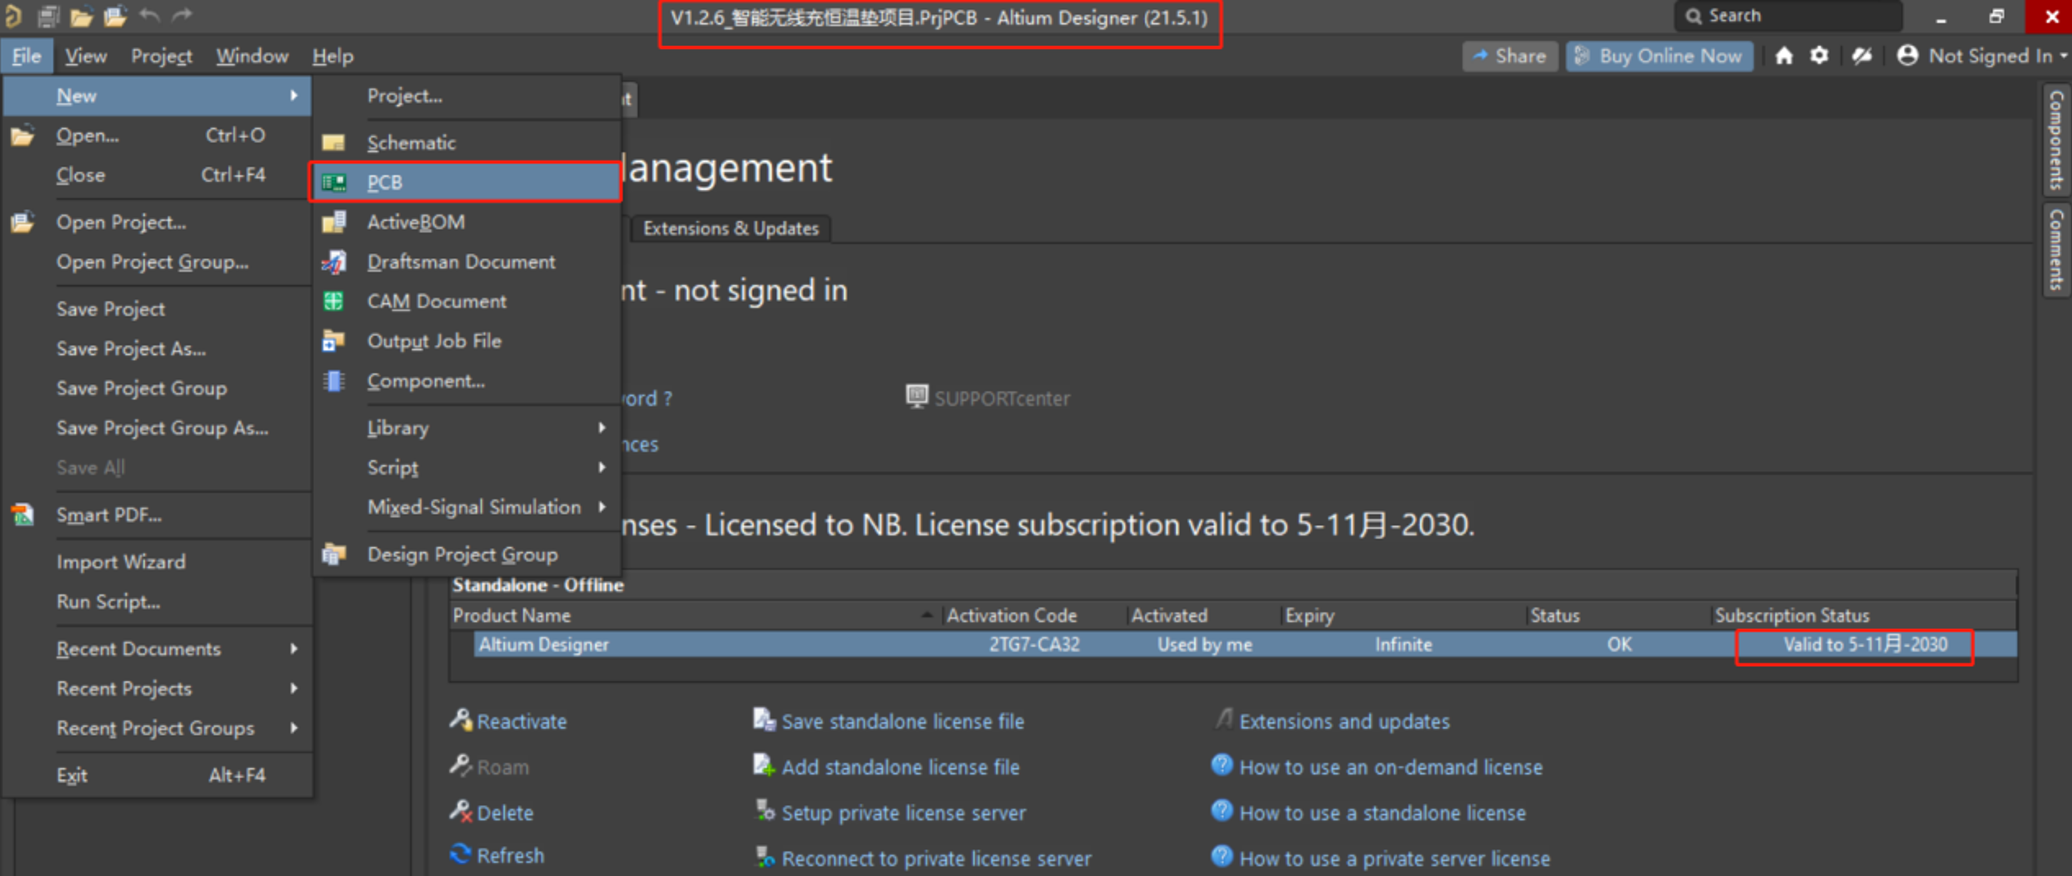Click the Component icon in New submenu

(x=334, y=381)
